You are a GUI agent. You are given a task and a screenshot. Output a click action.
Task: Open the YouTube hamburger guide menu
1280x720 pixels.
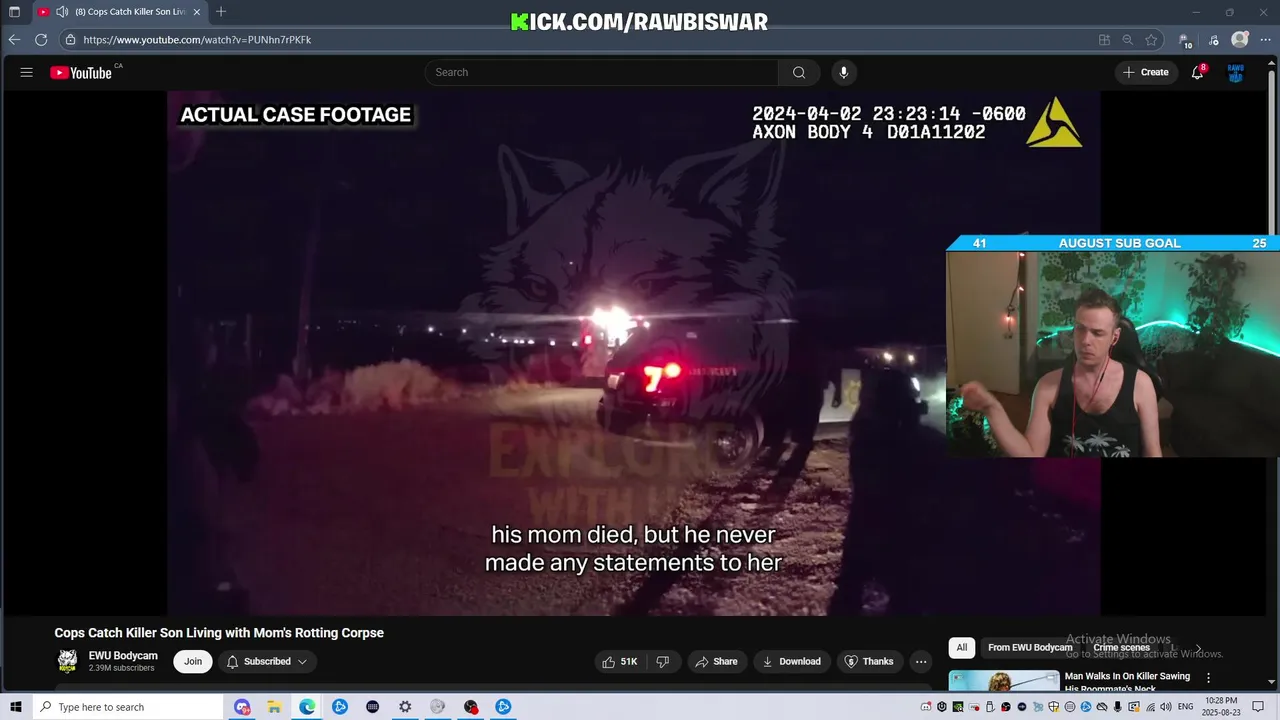pyautogui.click(x=27, y=72)
